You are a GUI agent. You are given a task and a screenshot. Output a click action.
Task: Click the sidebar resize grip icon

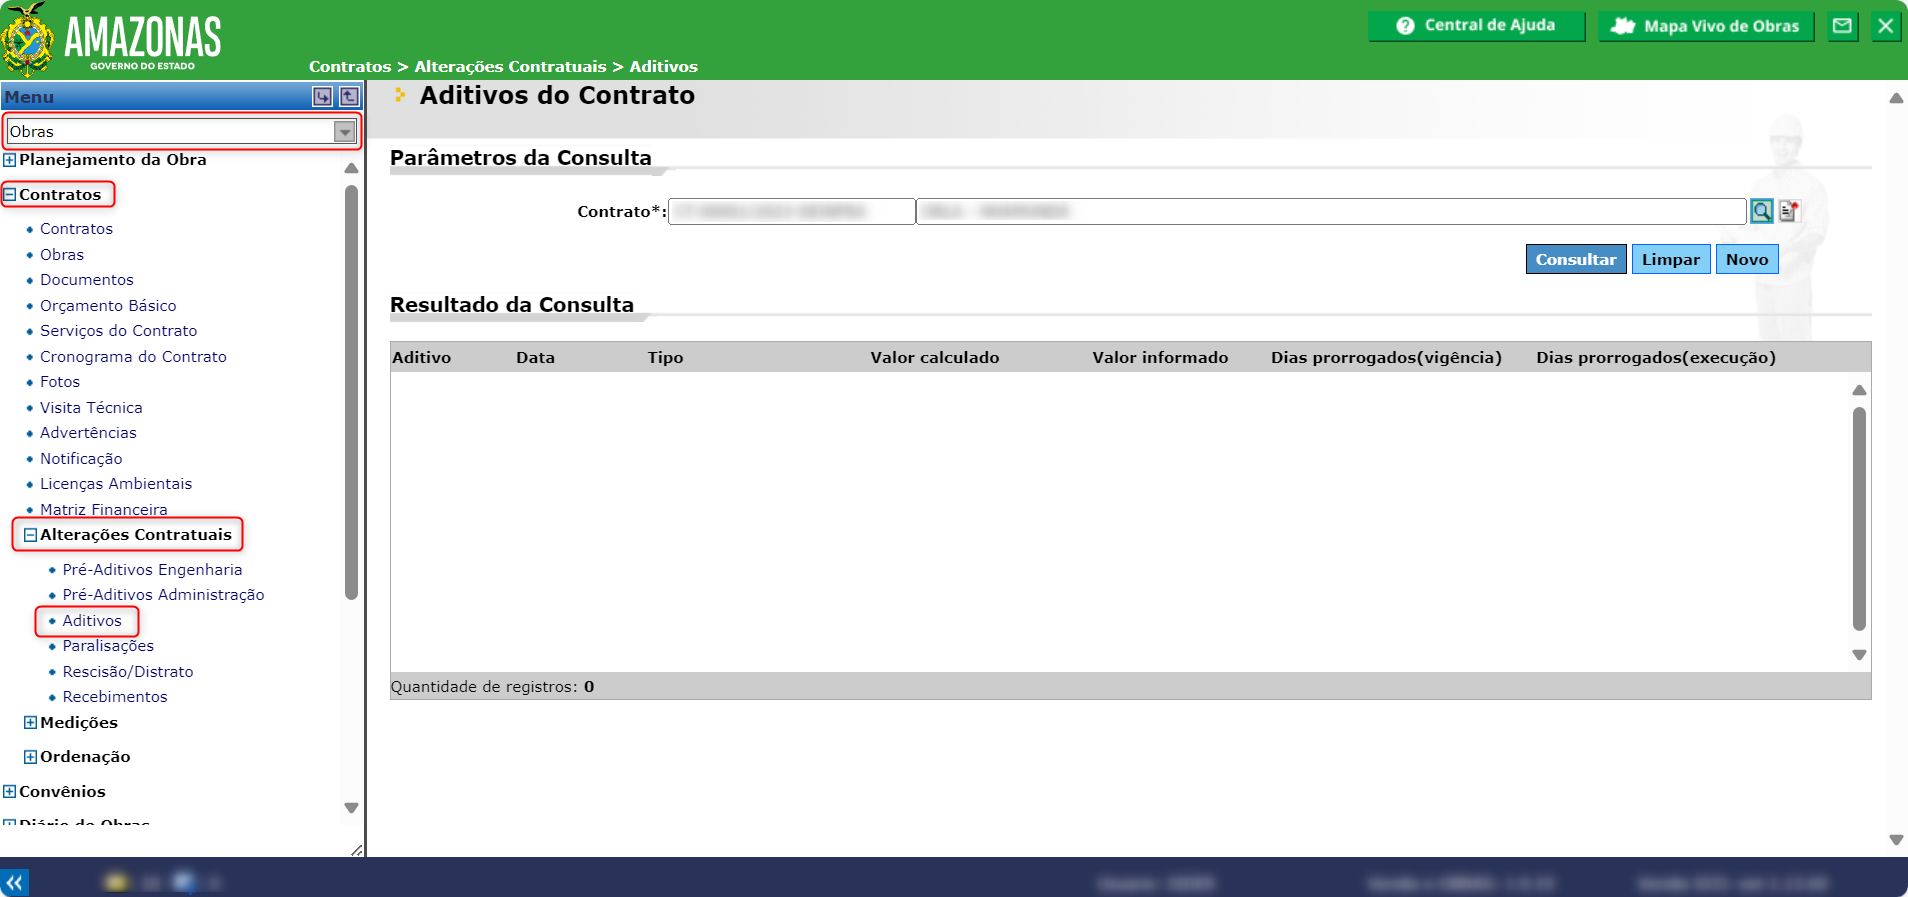(357, 850)
